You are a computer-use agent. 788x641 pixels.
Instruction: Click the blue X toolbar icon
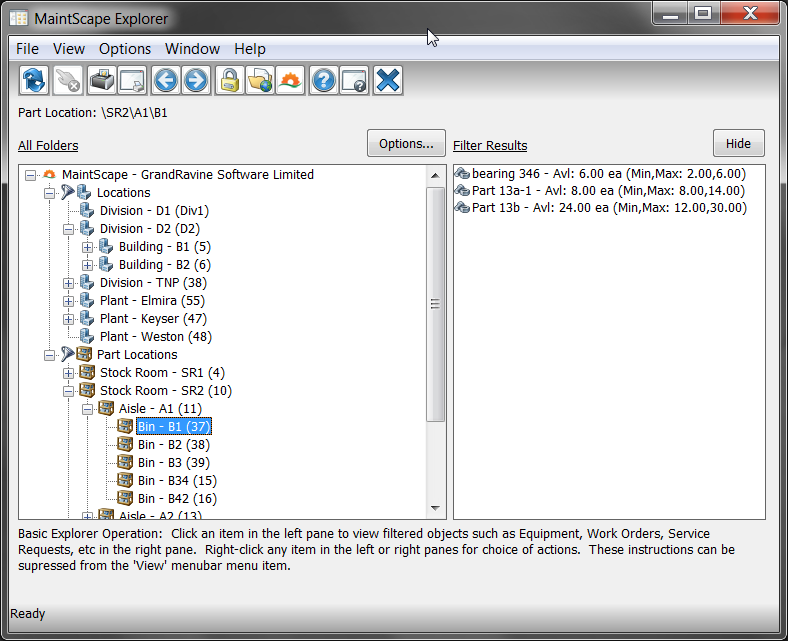pos(387,80)
